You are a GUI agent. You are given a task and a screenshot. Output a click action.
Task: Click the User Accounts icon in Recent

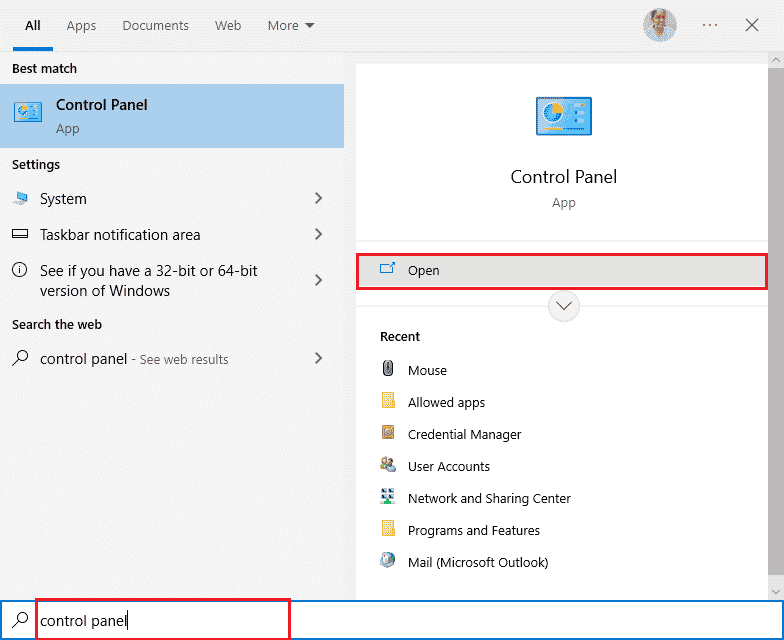point(388,465)
